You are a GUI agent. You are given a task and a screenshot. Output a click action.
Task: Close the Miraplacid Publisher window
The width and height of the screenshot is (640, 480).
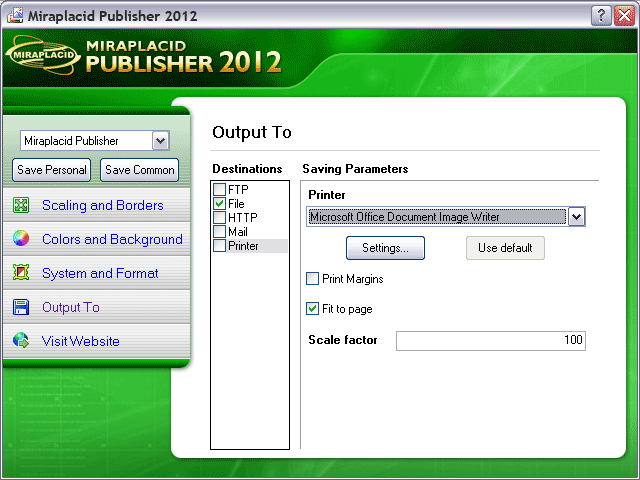(x=624, y=16)
